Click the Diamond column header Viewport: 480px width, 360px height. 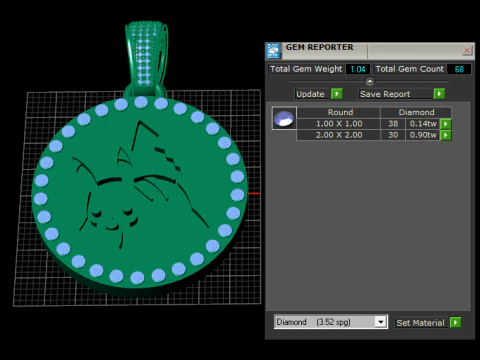click(416, 112)
